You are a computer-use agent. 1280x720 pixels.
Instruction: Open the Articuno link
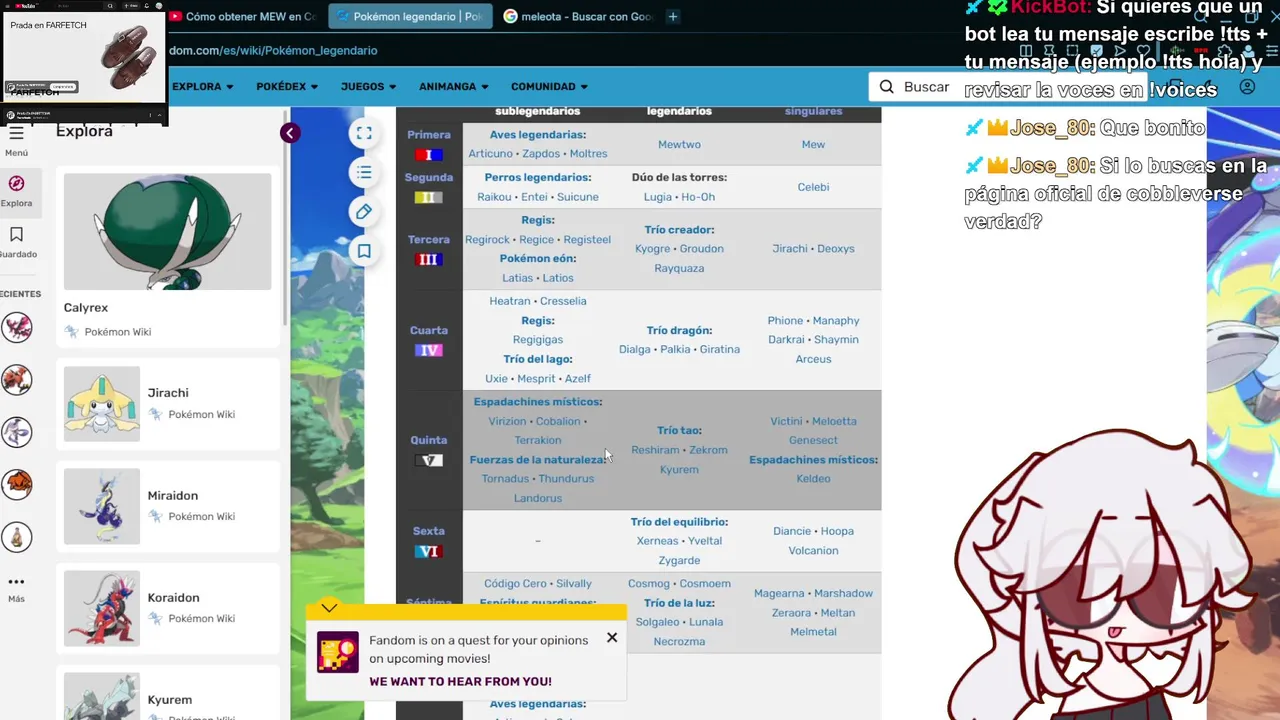490,154
